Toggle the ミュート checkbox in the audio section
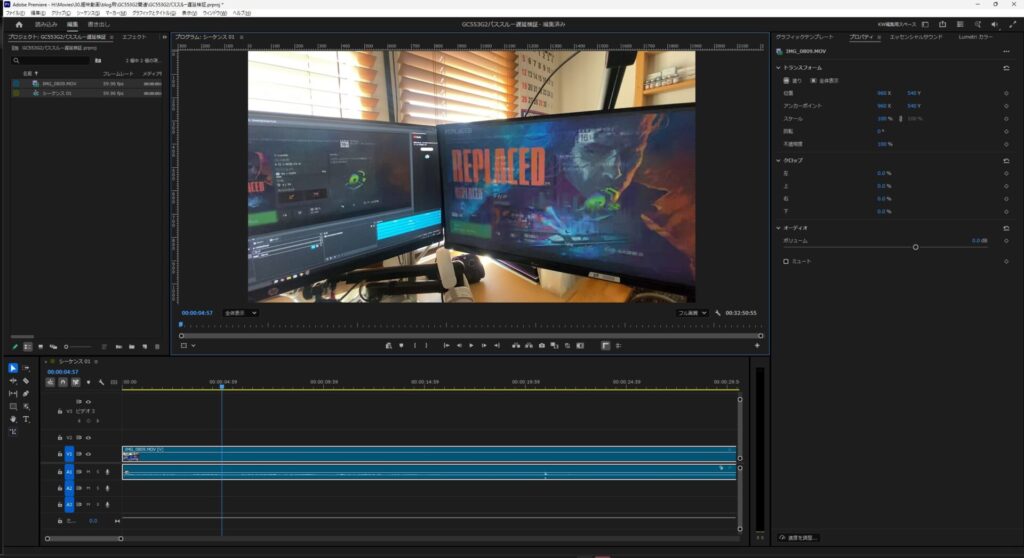This screenshot has height=558, width=1024. tap(786, 261)
